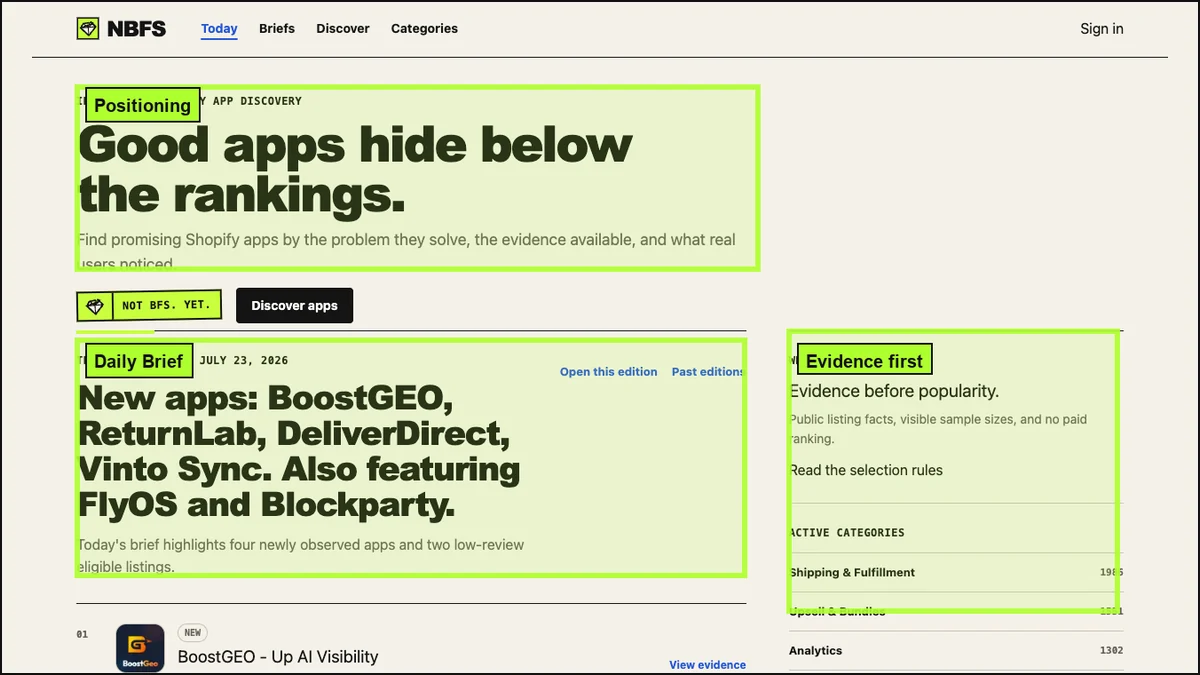Click the ACTIVE CATEGORIES heading
Viewport: 1200px width, 675px height.
tap(847, 533)
